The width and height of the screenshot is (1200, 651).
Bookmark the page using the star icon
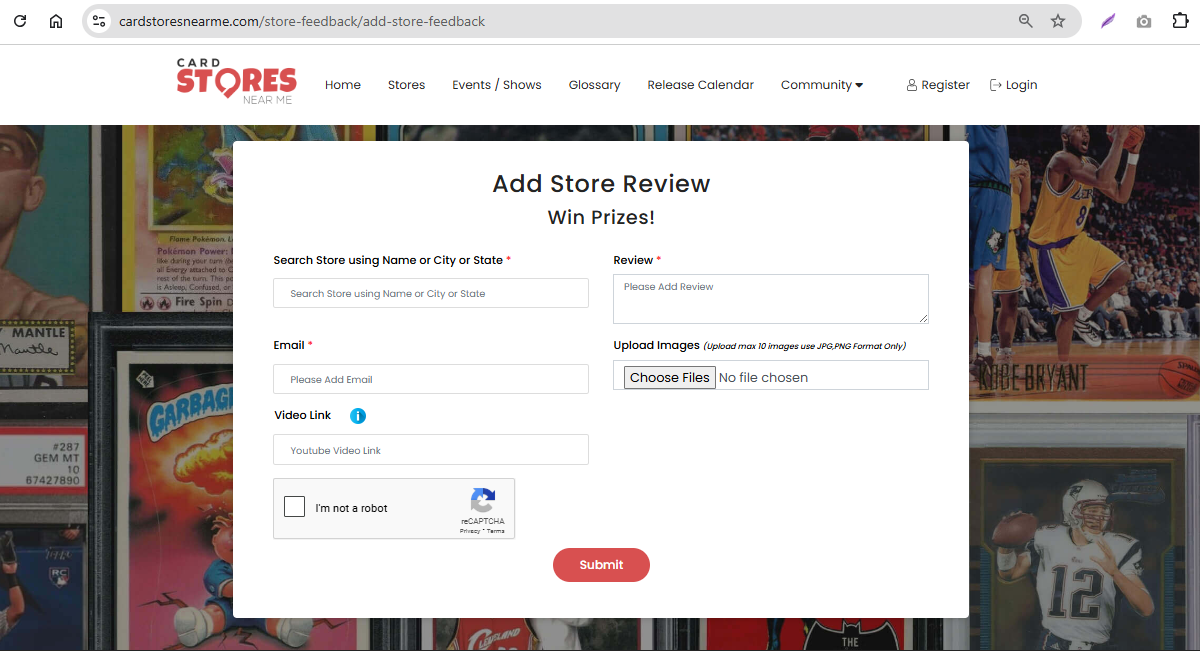[1058, 20]
